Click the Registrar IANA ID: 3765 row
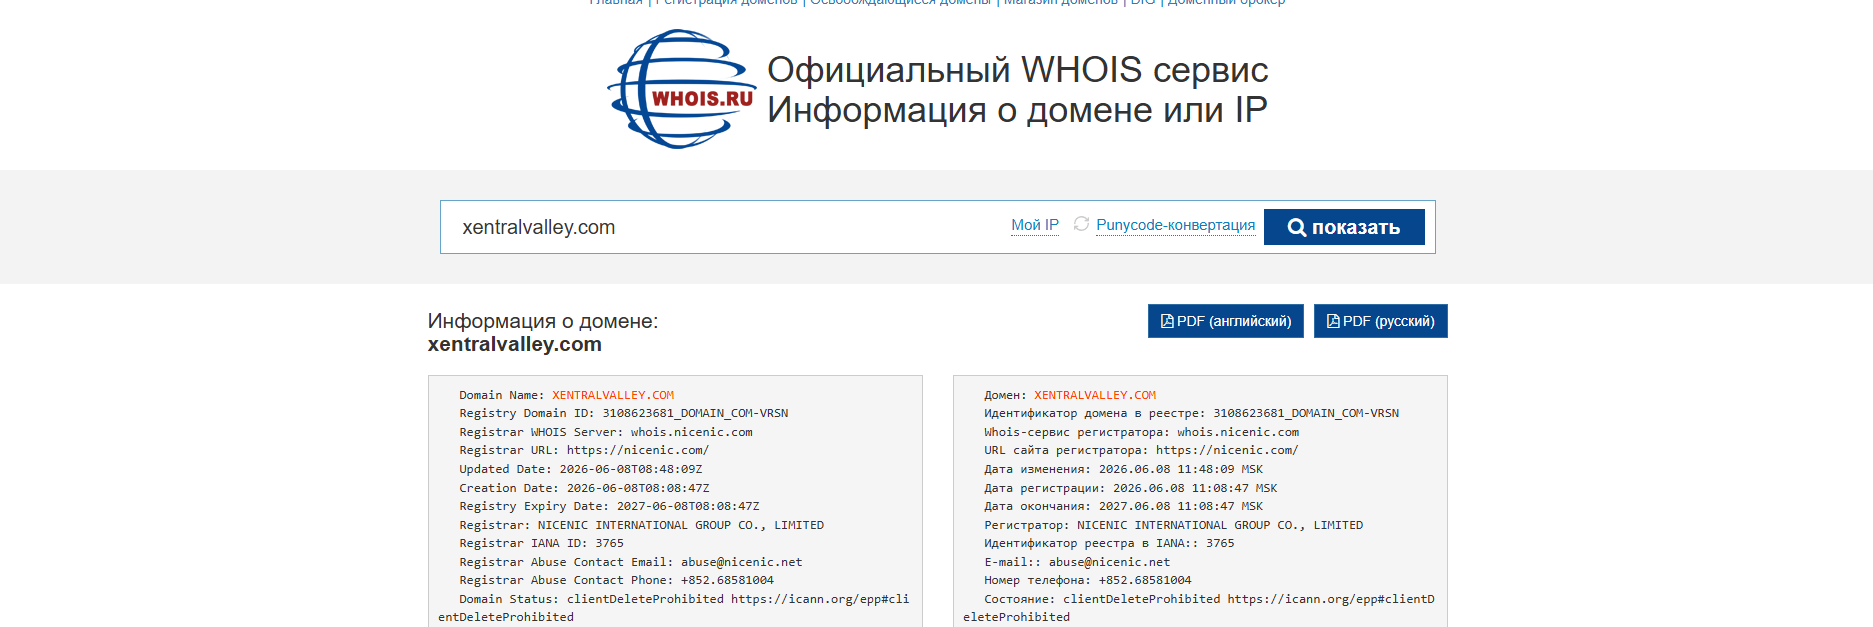1873x627 pixels. (x=541, y=543)
